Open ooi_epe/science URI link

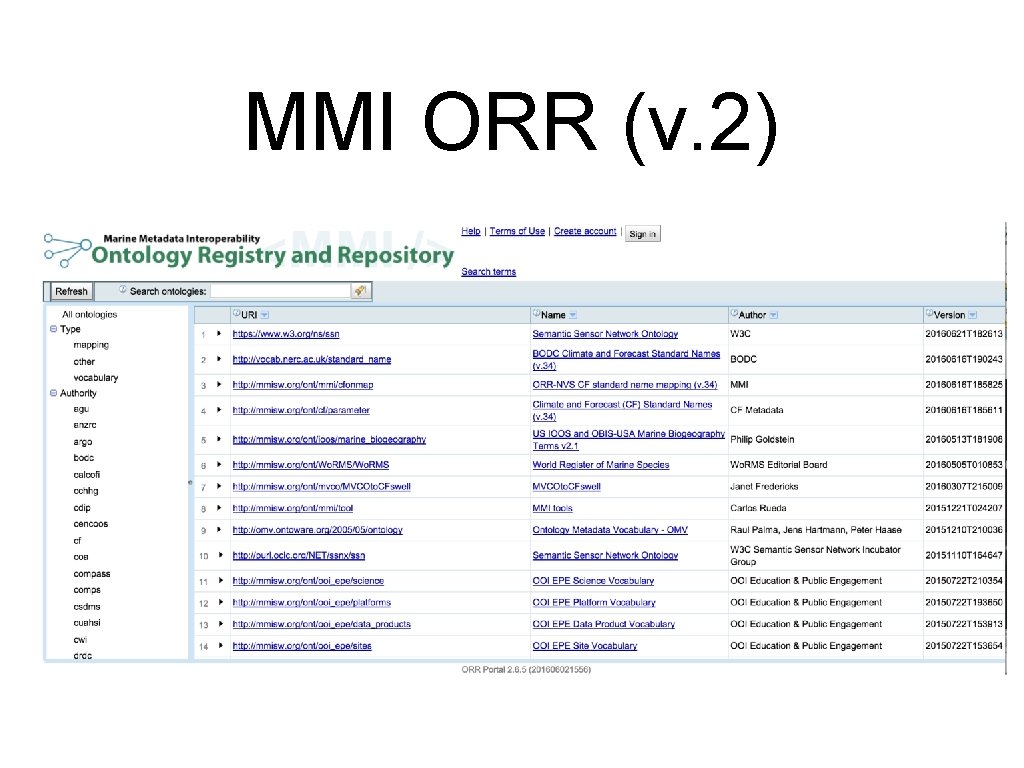point(308,581)
